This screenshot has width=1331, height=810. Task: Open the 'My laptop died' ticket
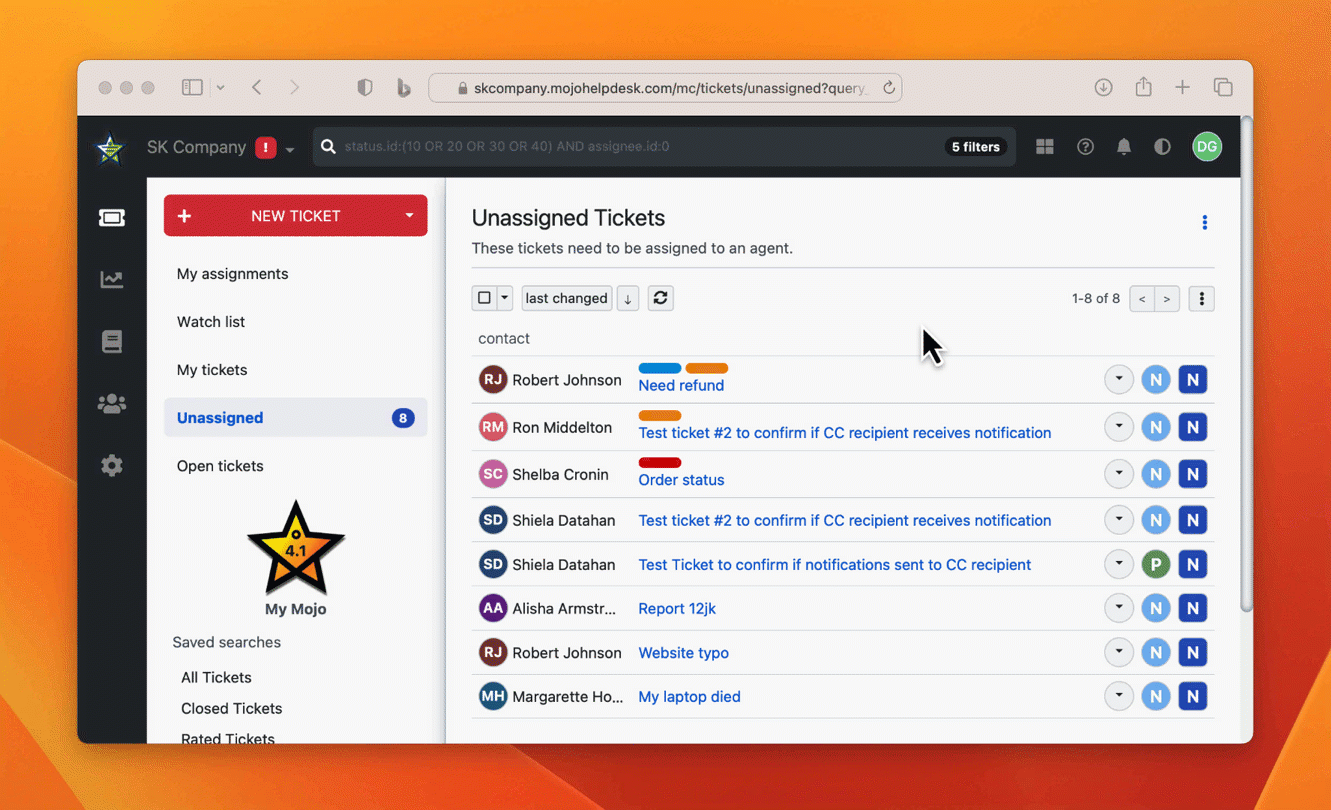pos(690,697)
